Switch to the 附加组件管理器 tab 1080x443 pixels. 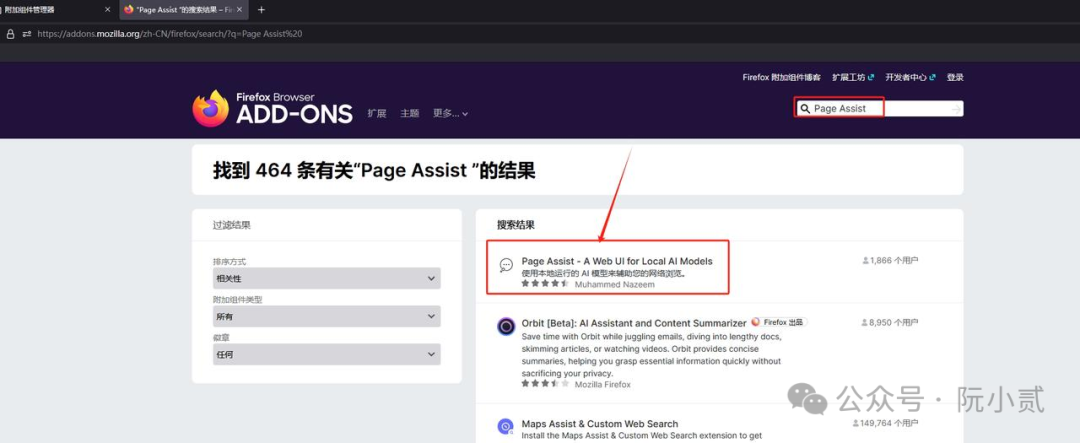(x=56, y=10)
